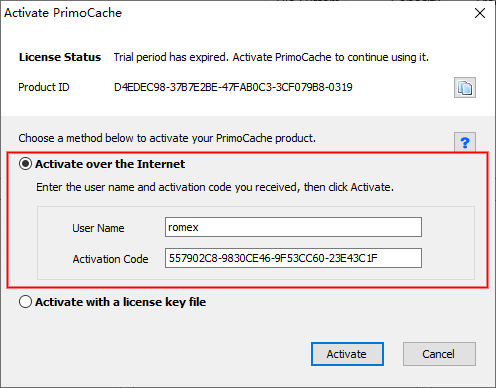Click the Activate button
This screenshot has width=496, height=388.
pyautogui.click(x=347, y=354)
